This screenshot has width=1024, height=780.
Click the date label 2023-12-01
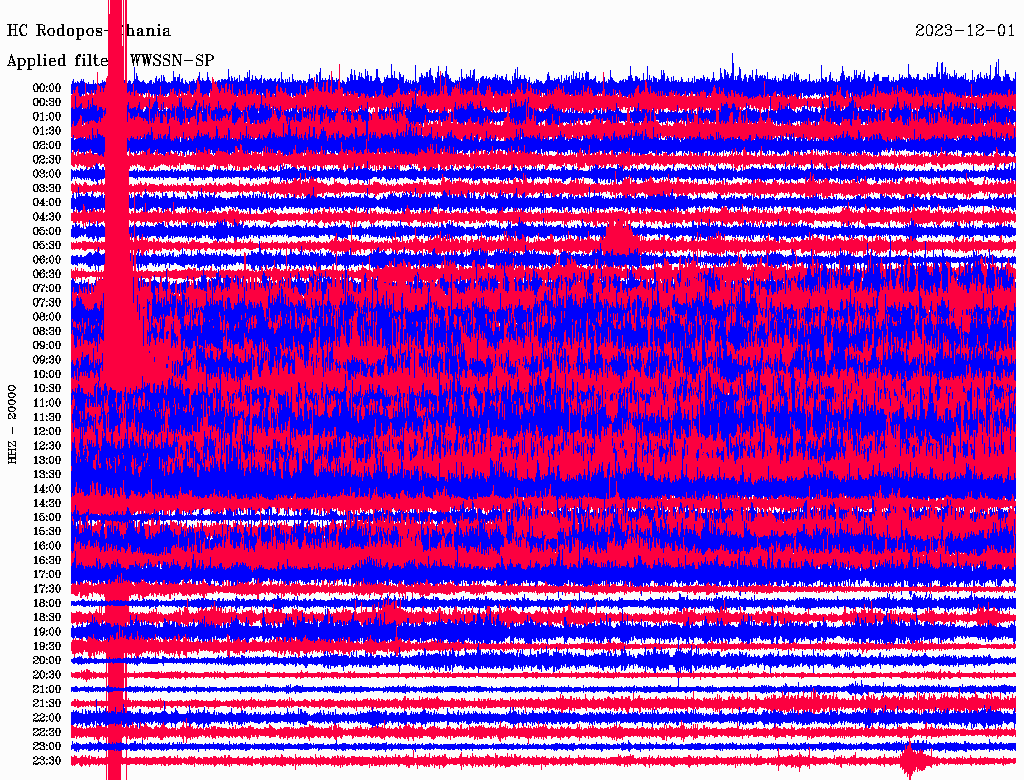click(965, 31)
